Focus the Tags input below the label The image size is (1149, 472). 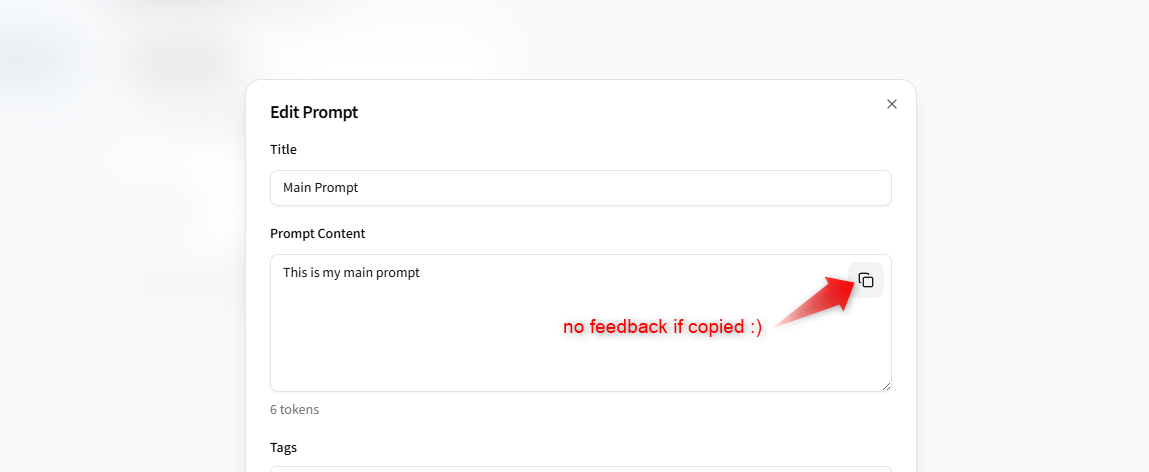[x=580, y=468]
